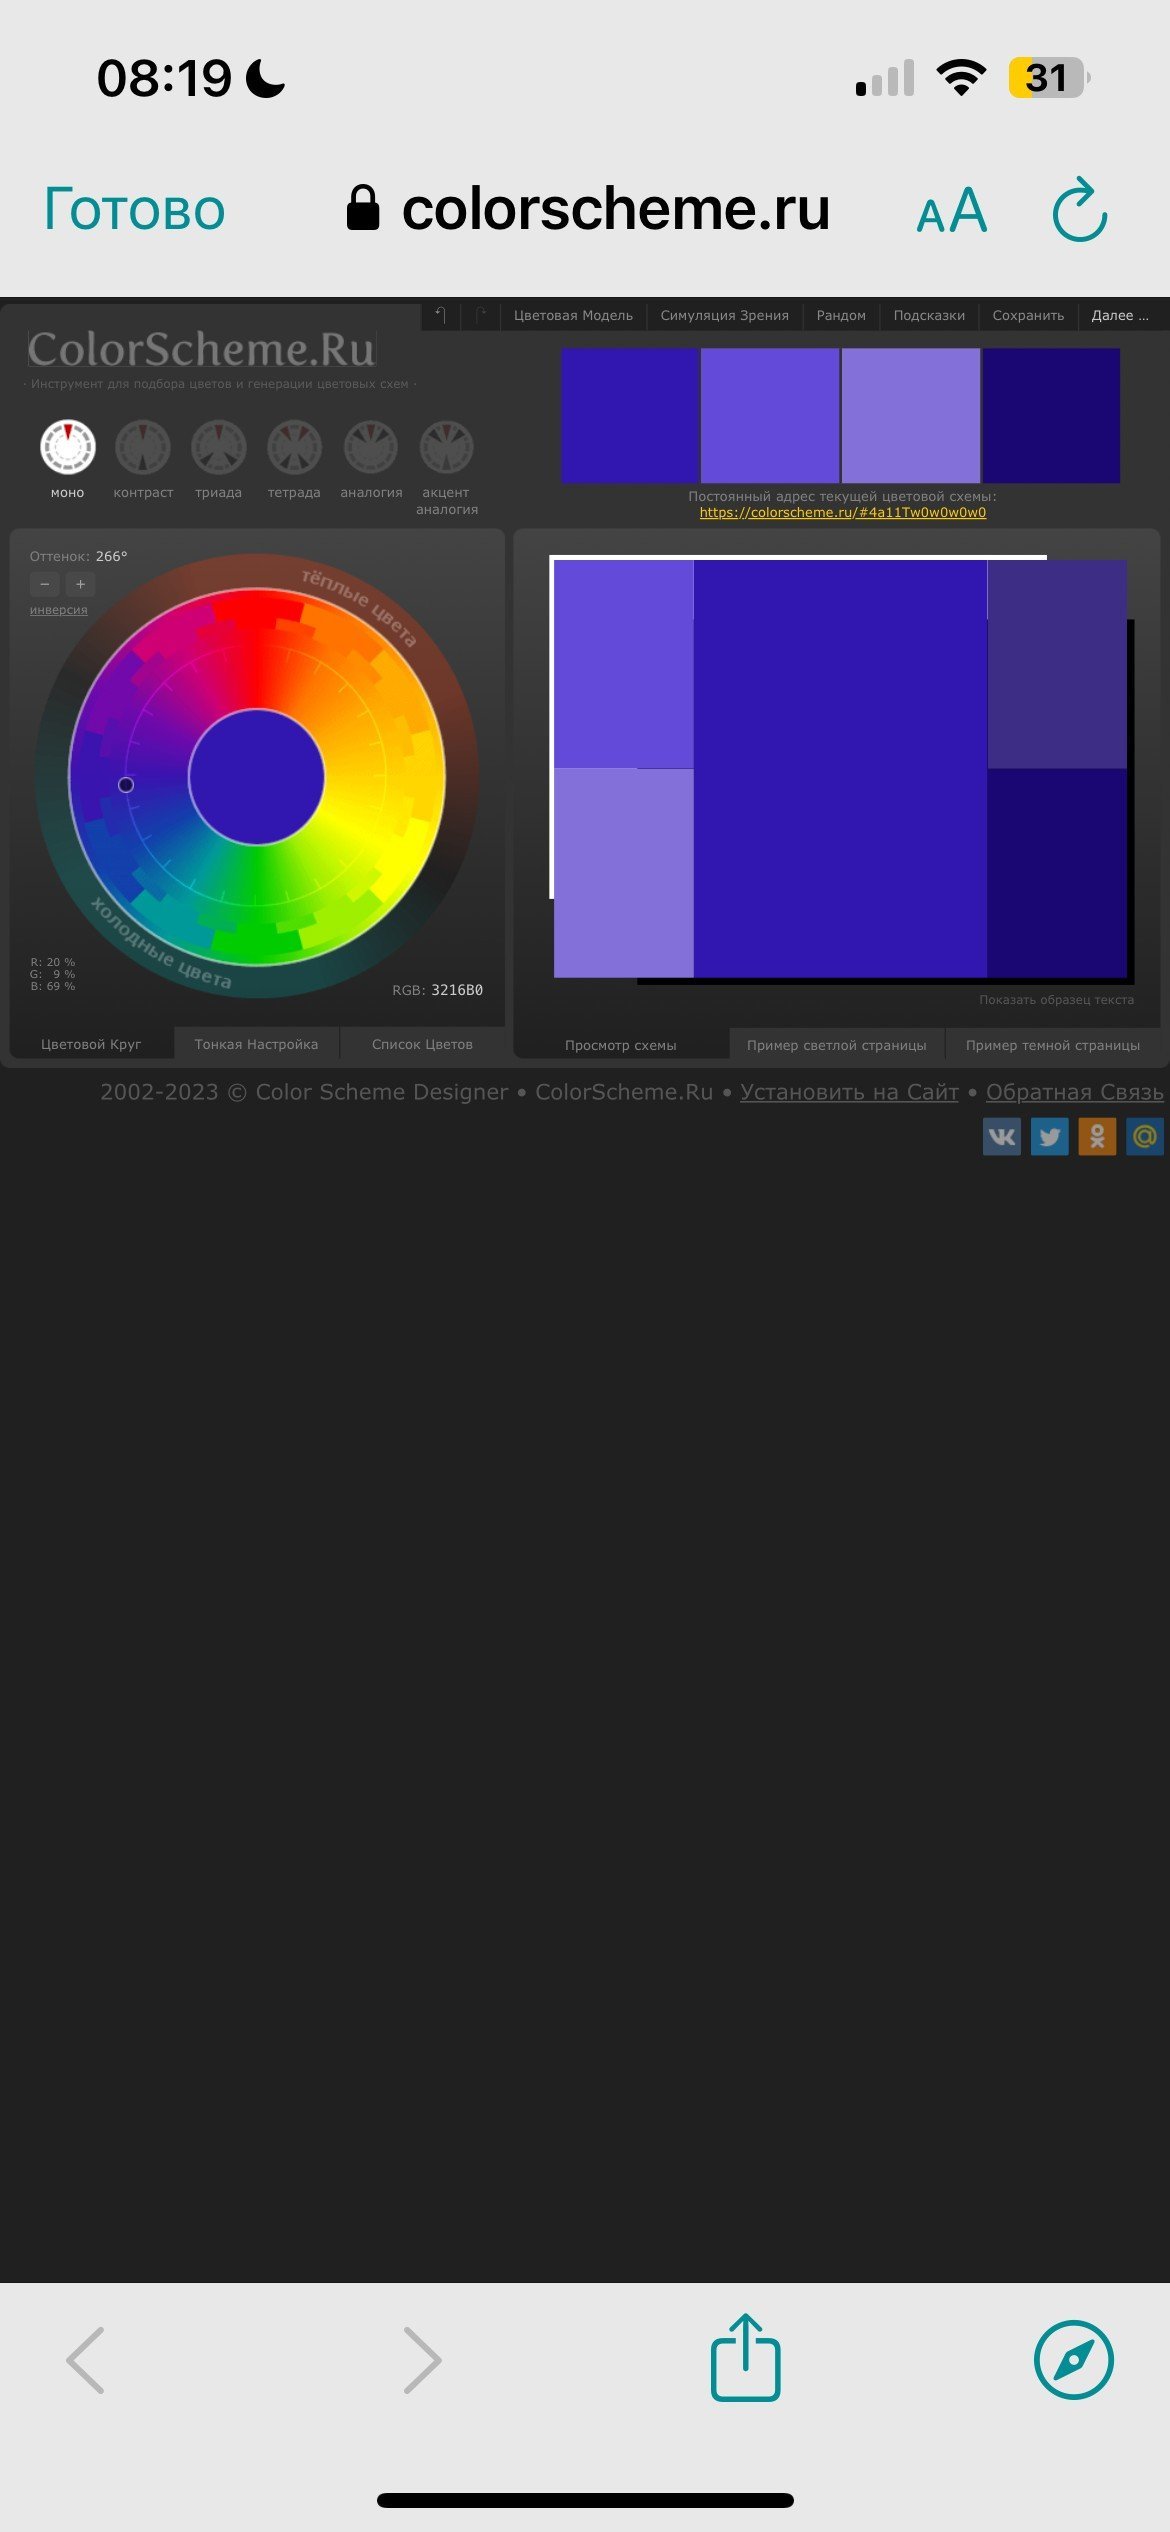The width and height of the screenshot is (1170, 2532).
Task: Open in Safari via compass icon
Action: (x=1073, y=2360)
